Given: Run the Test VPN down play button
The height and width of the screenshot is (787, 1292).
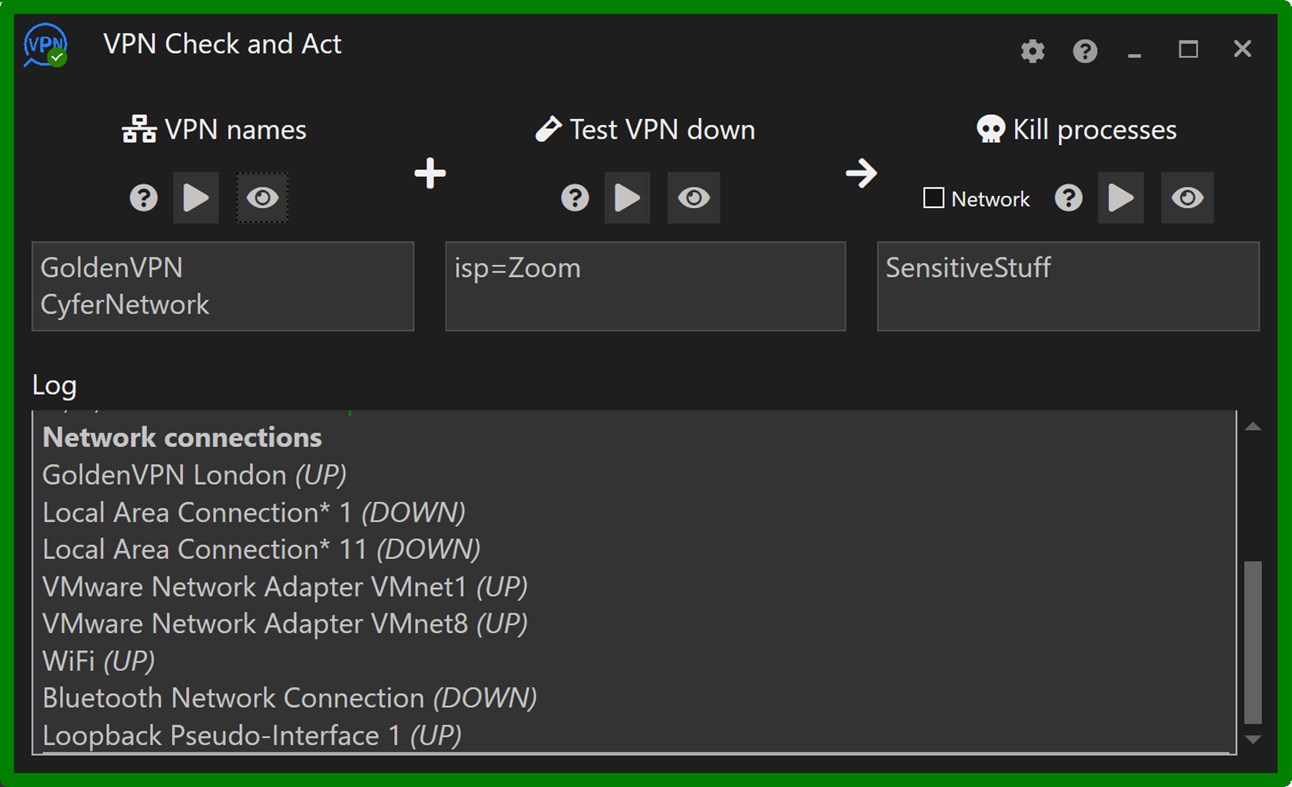Looking at the screenshot, I should click(627, 198).
